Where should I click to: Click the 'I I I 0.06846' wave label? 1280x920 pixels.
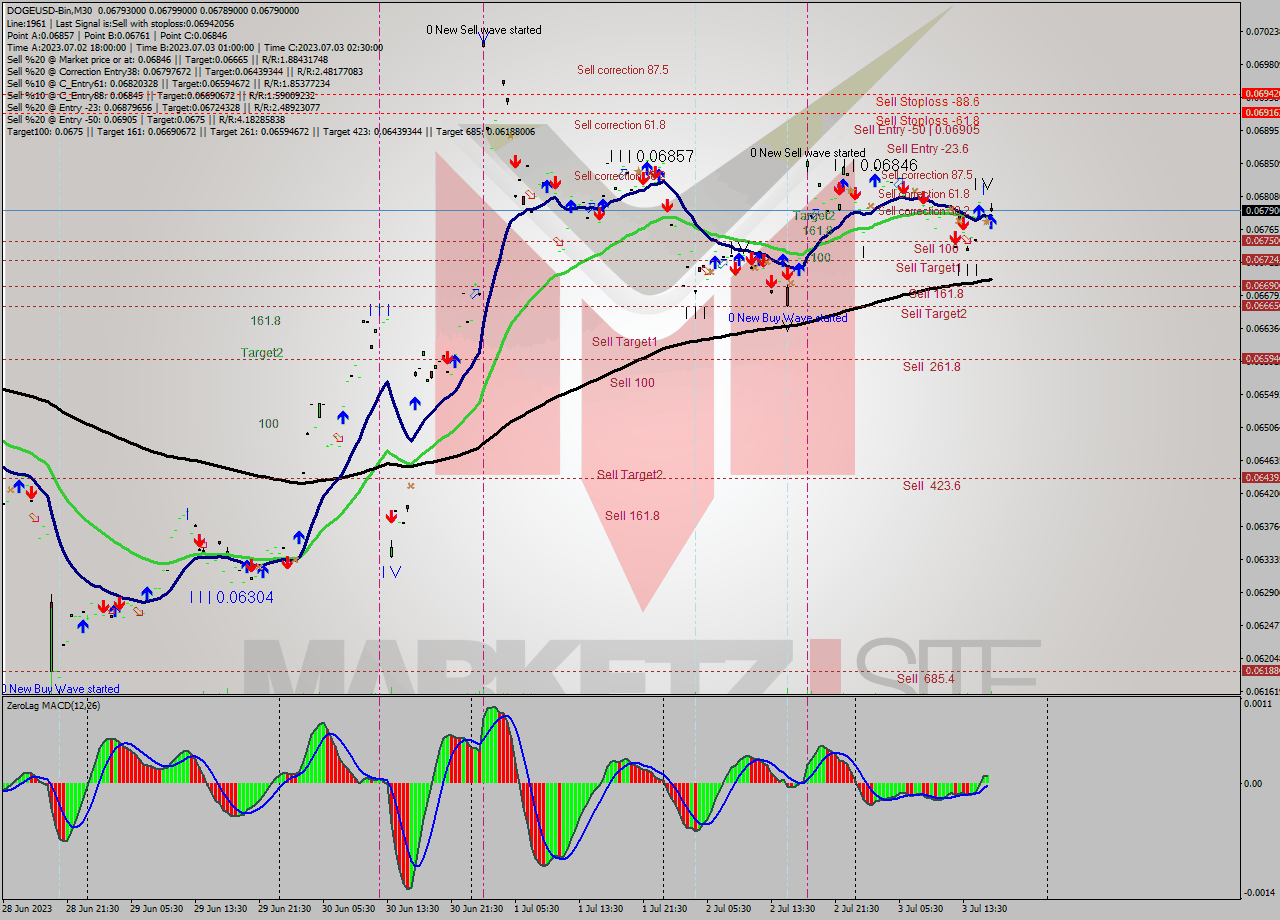pos(876,165)
